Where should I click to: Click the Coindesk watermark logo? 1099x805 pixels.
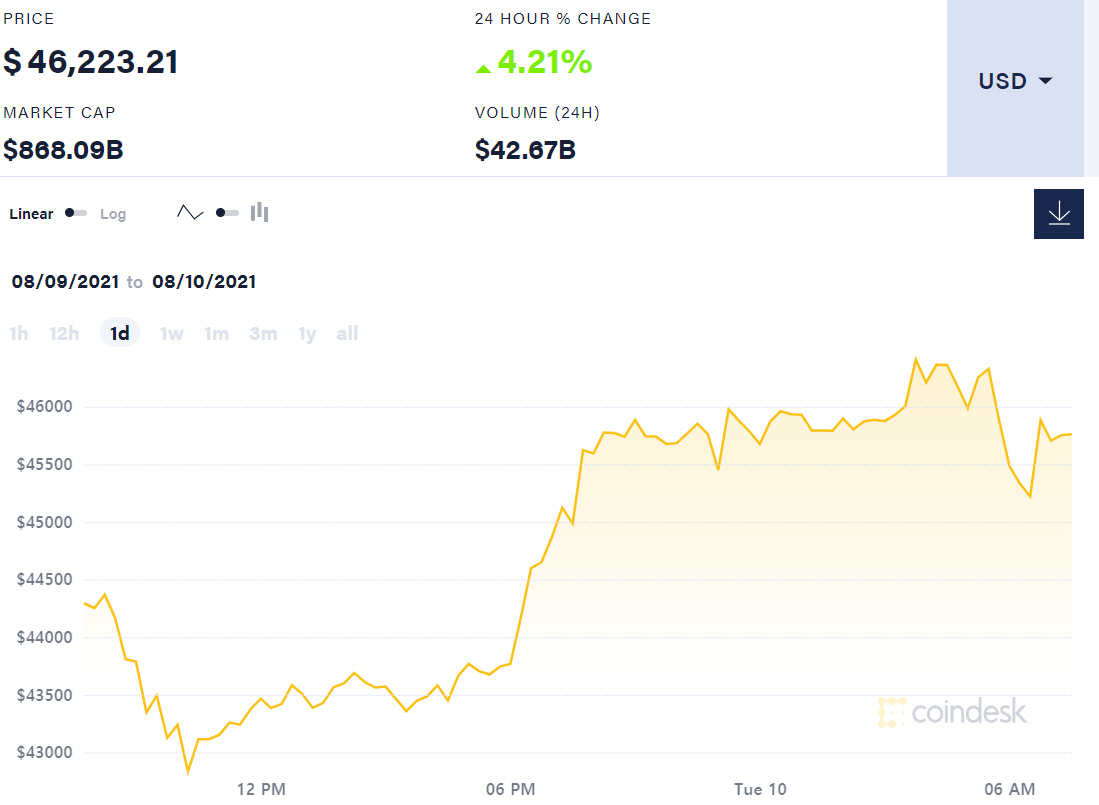pos(952,712)
